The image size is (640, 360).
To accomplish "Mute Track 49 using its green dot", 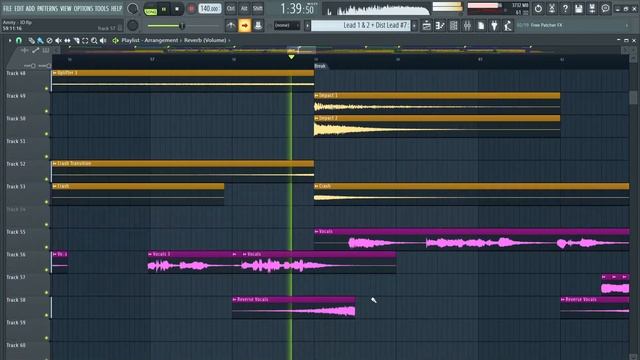I will [47, 111].
